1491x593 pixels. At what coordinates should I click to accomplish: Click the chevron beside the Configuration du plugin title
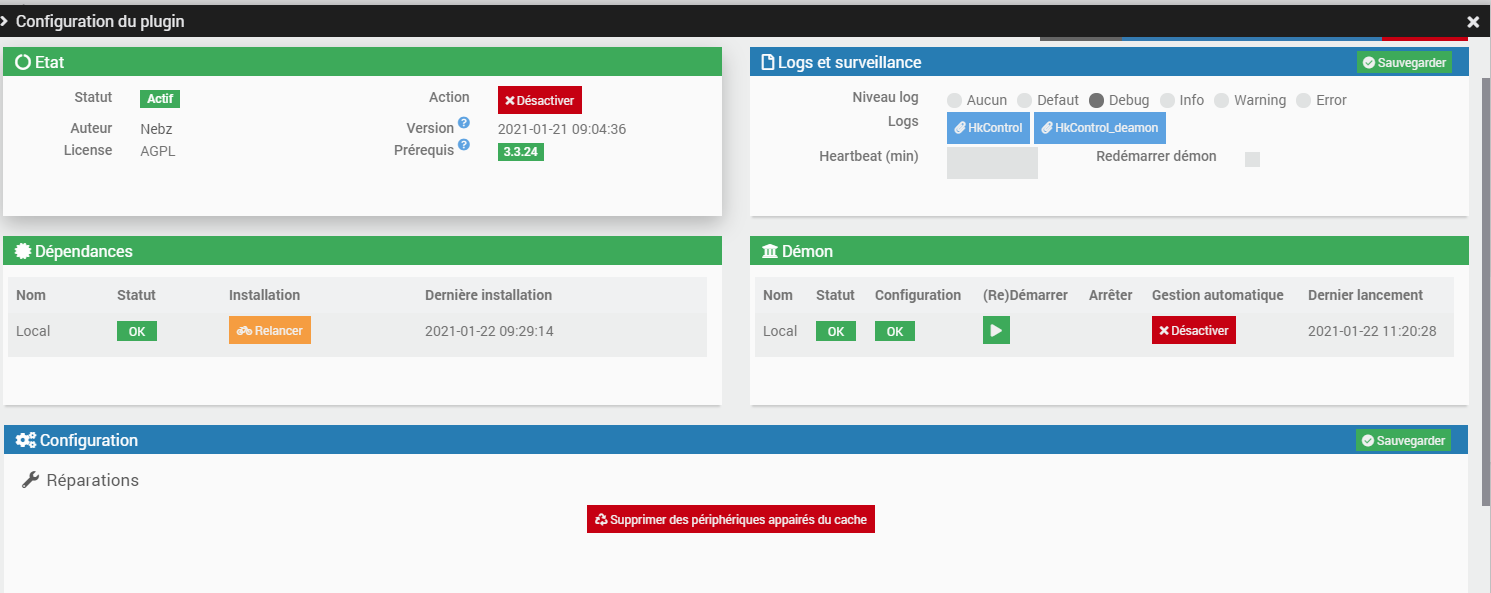[x=5, y=21]
